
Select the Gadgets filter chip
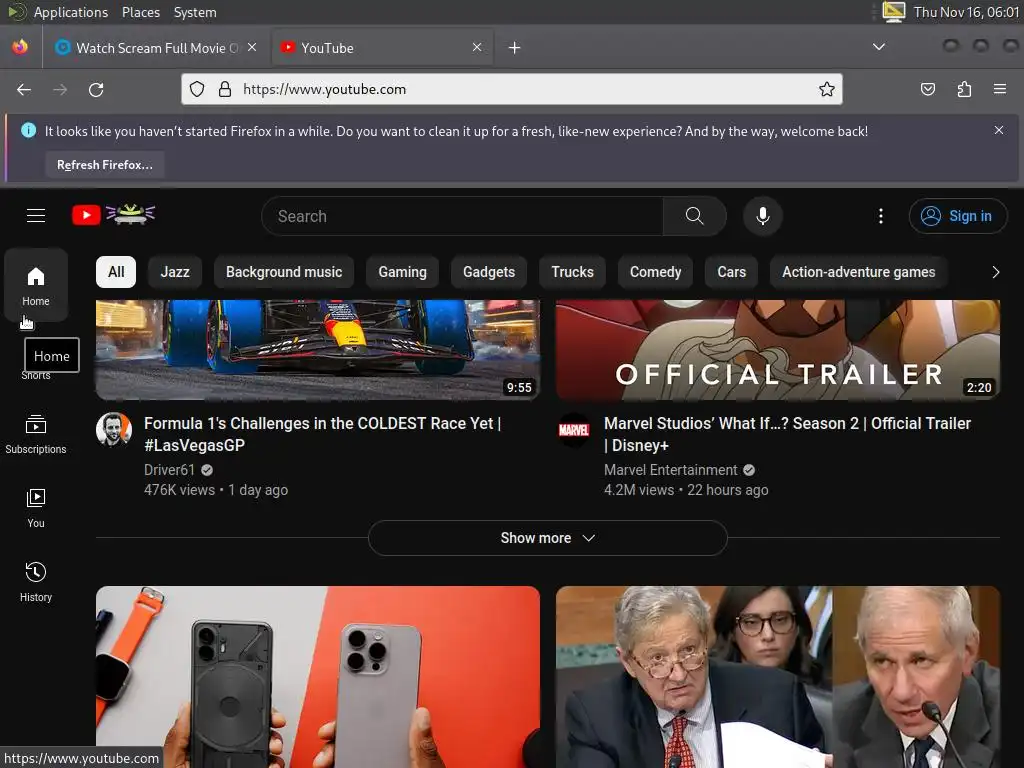[488, 272]
